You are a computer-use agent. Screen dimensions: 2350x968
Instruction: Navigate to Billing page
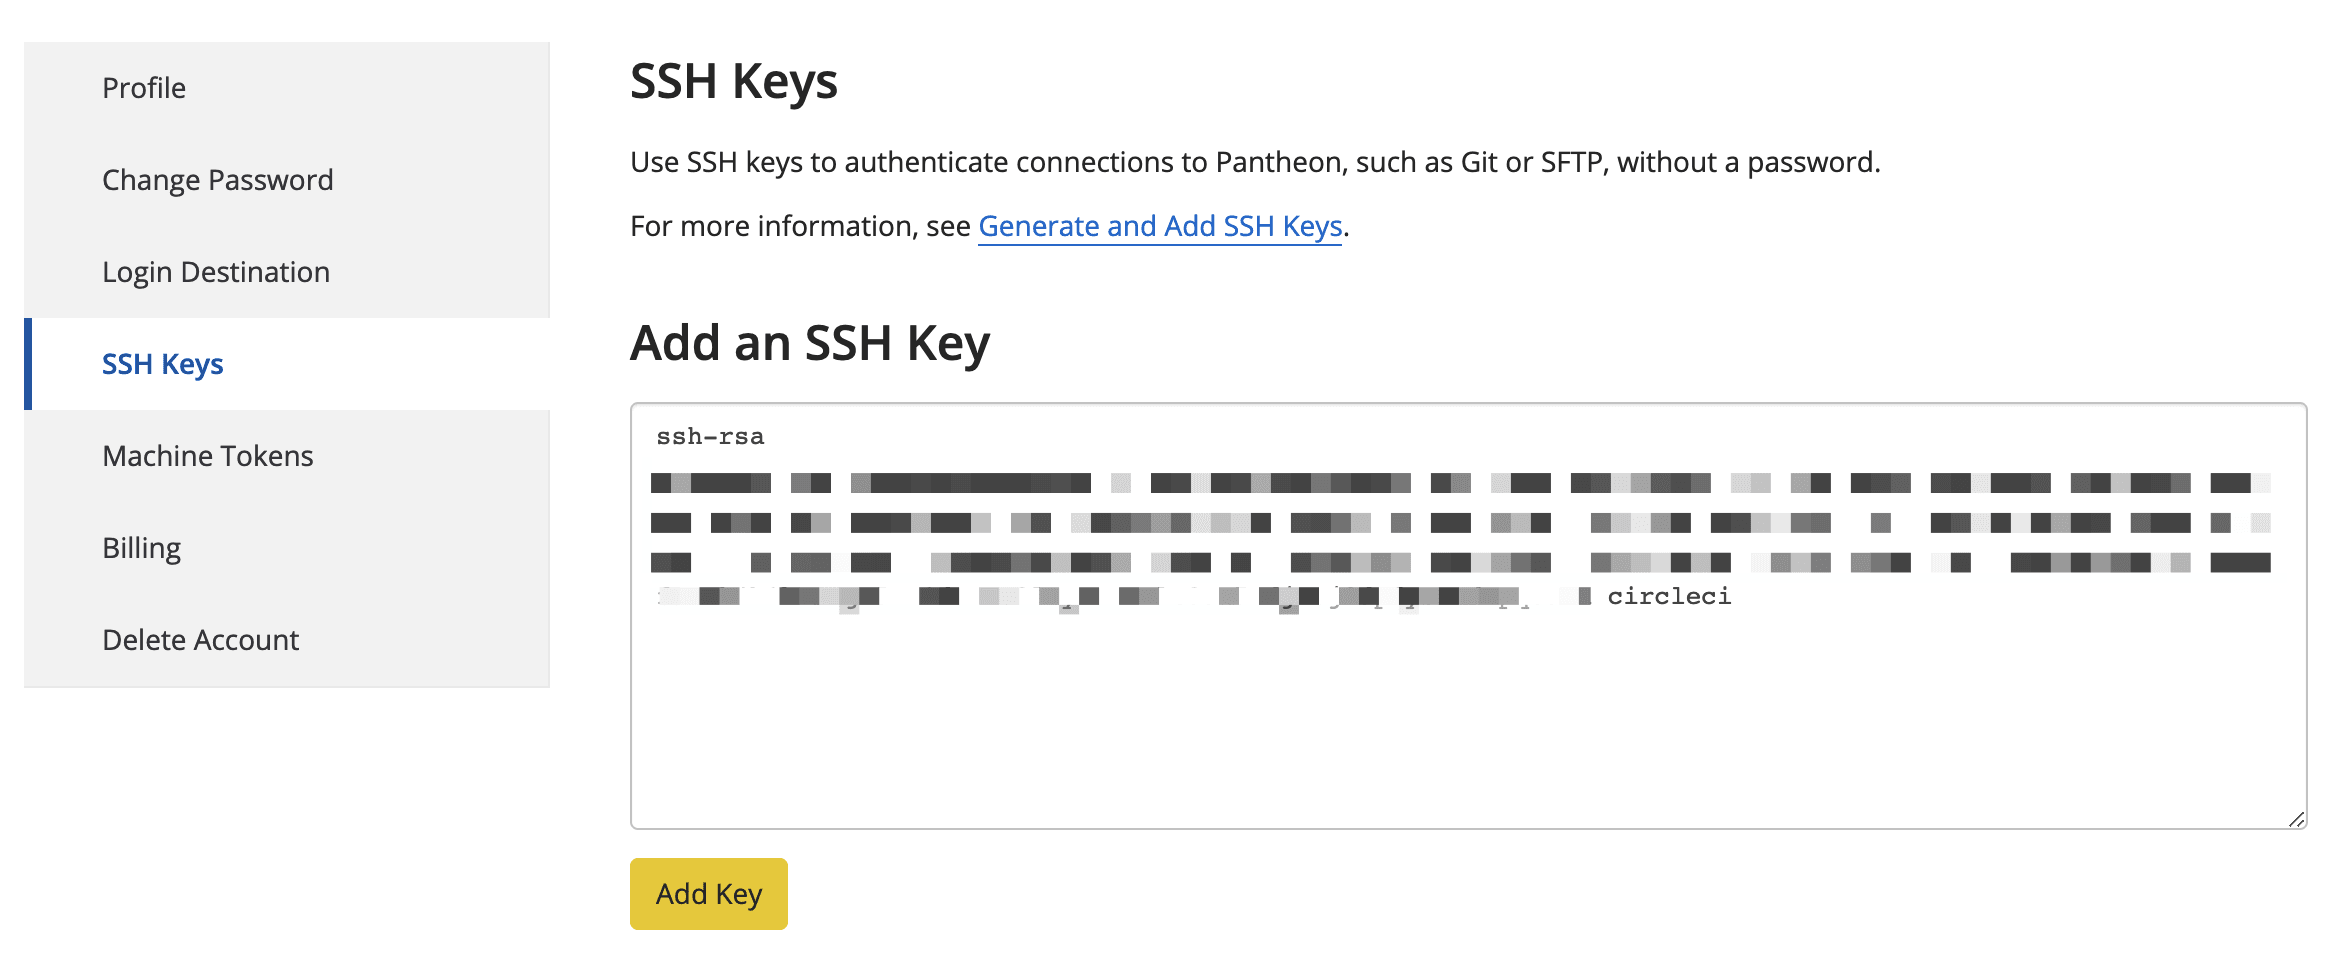[141, 548]
